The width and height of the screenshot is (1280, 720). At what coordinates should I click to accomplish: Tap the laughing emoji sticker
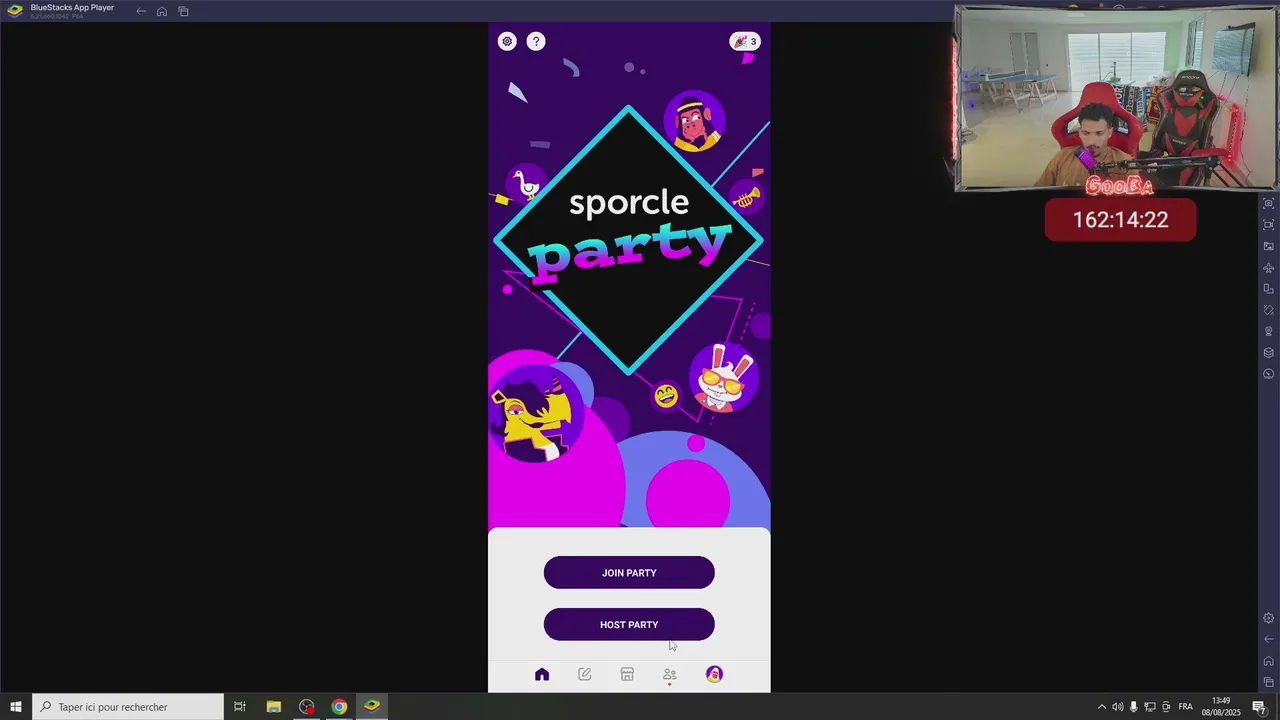pyautogui.click(x=666, y=396)
